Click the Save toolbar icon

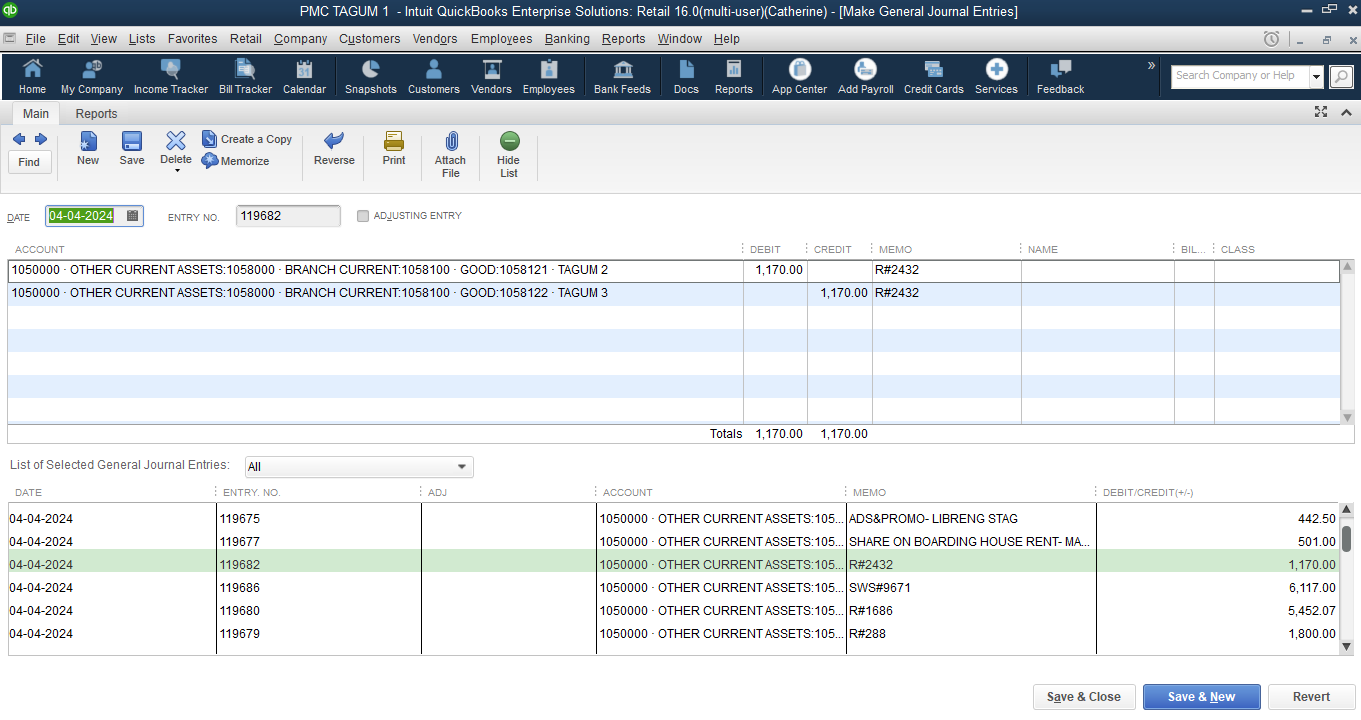point(132,148)
